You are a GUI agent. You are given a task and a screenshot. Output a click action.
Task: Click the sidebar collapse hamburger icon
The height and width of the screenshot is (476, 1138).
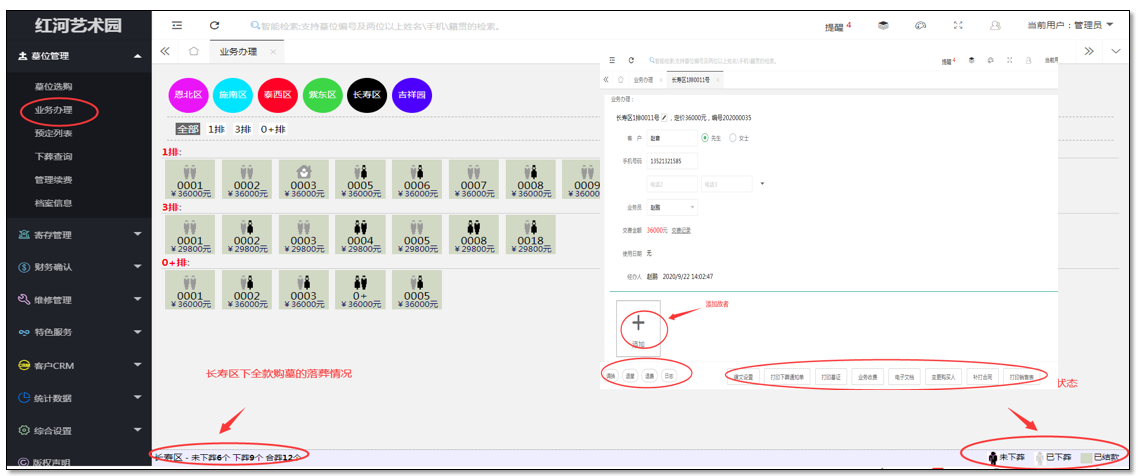tap(177, 25)
